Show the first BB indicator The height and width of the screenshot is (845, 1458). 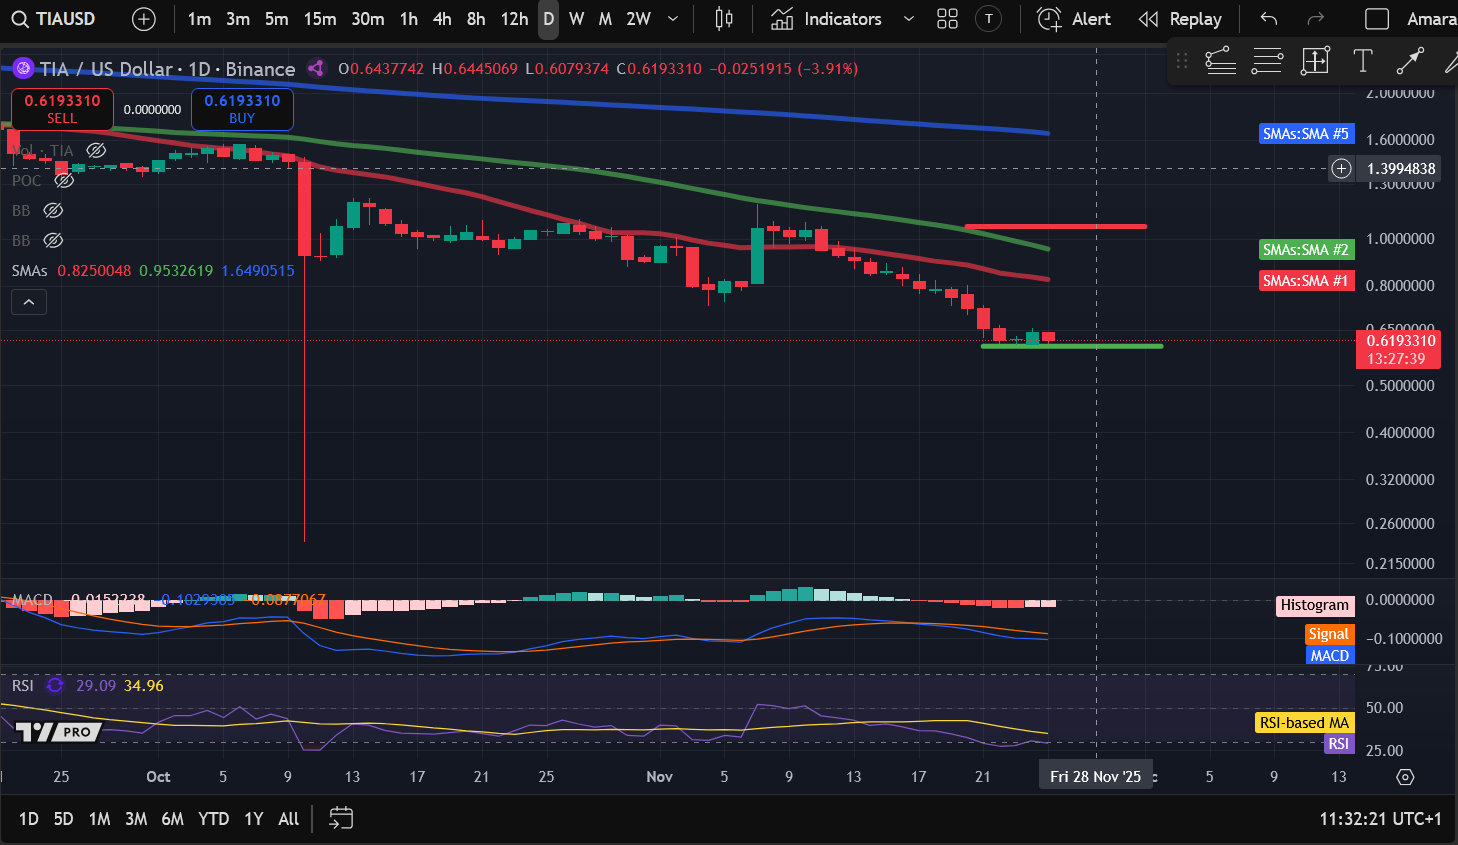[53, 210]
